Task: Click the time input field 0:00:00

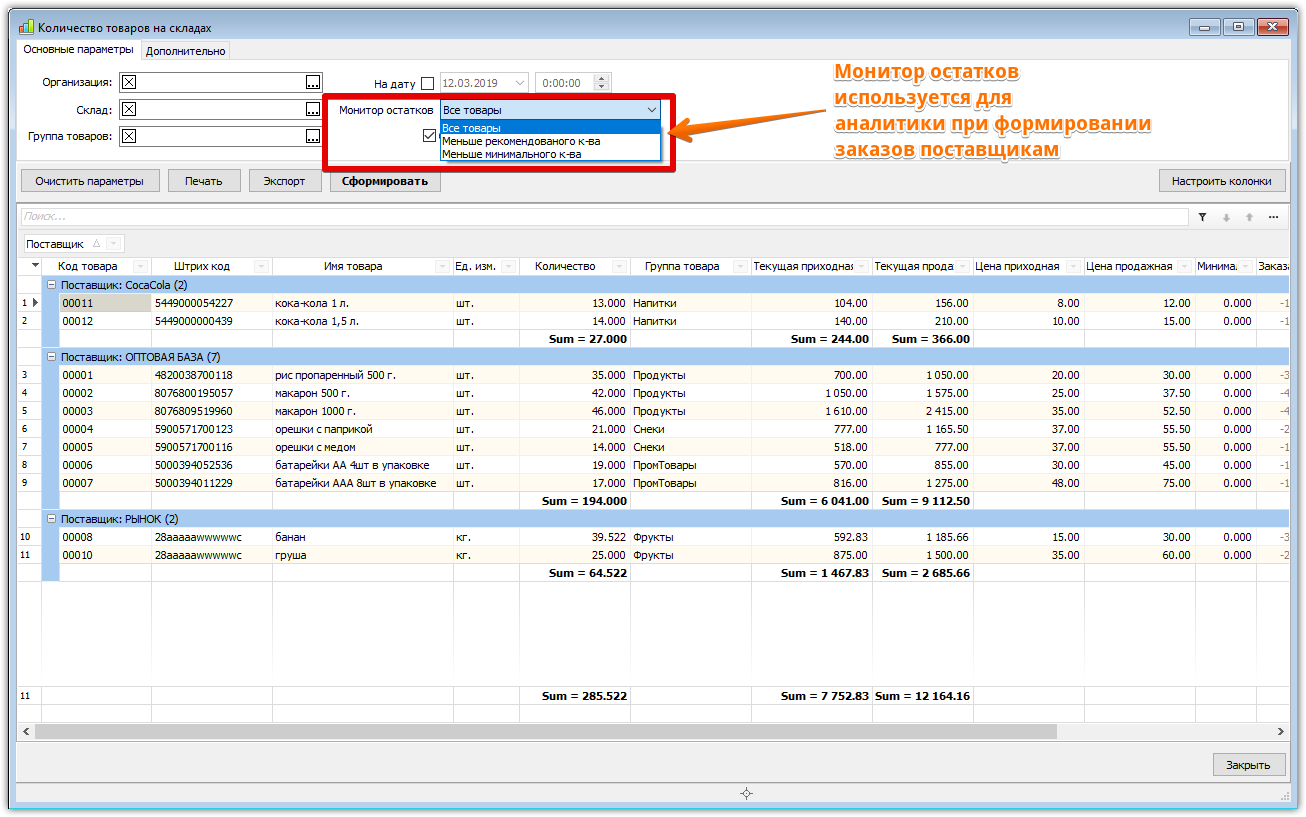Action: click(x=565, y=83)
